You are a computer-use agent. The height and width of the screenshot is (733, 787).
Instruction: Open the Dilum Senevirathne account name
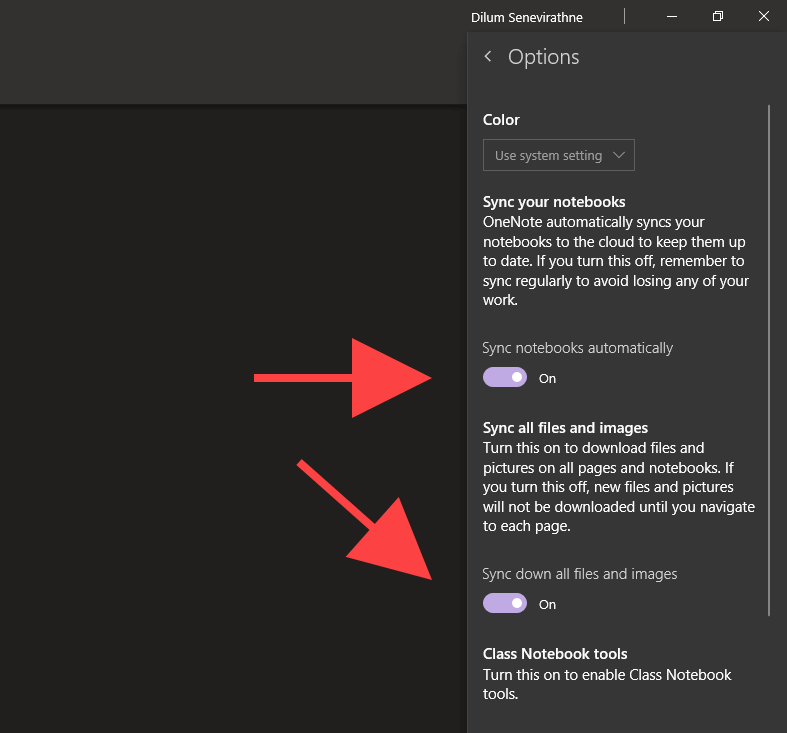[x=527, y=17]
